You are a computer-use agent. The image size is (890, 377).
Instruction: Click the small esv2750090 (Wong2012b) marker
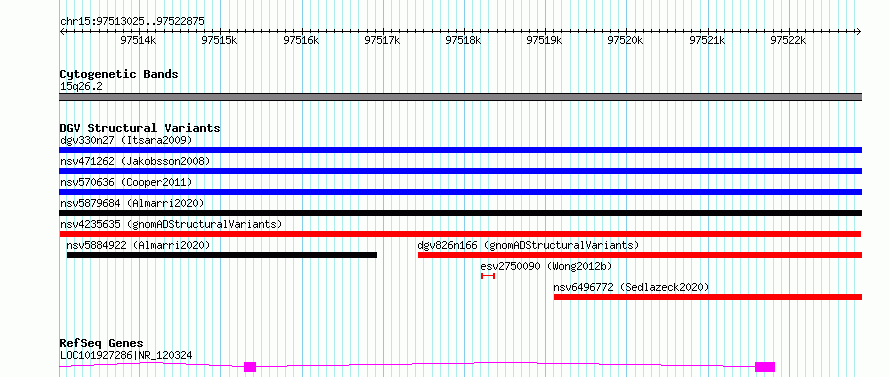tap(488, 276)
